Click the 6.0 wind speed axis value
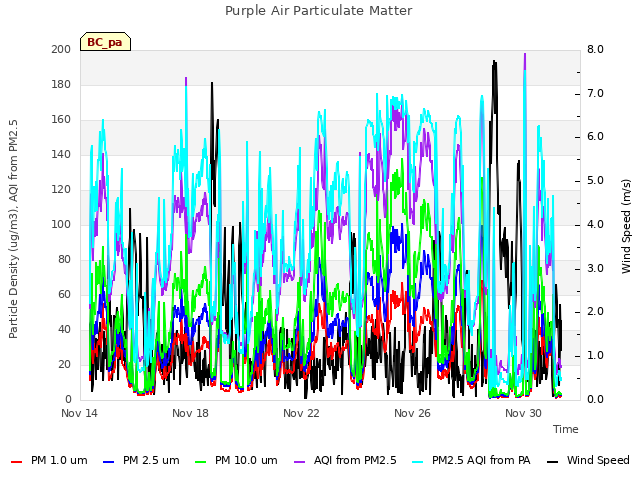 (596, 137)
